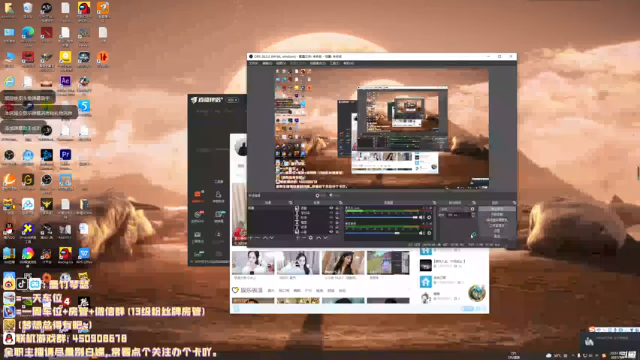Mute the second audio mixer channel
The height and width of the screenshot is (360, 640).
(421, 233)
